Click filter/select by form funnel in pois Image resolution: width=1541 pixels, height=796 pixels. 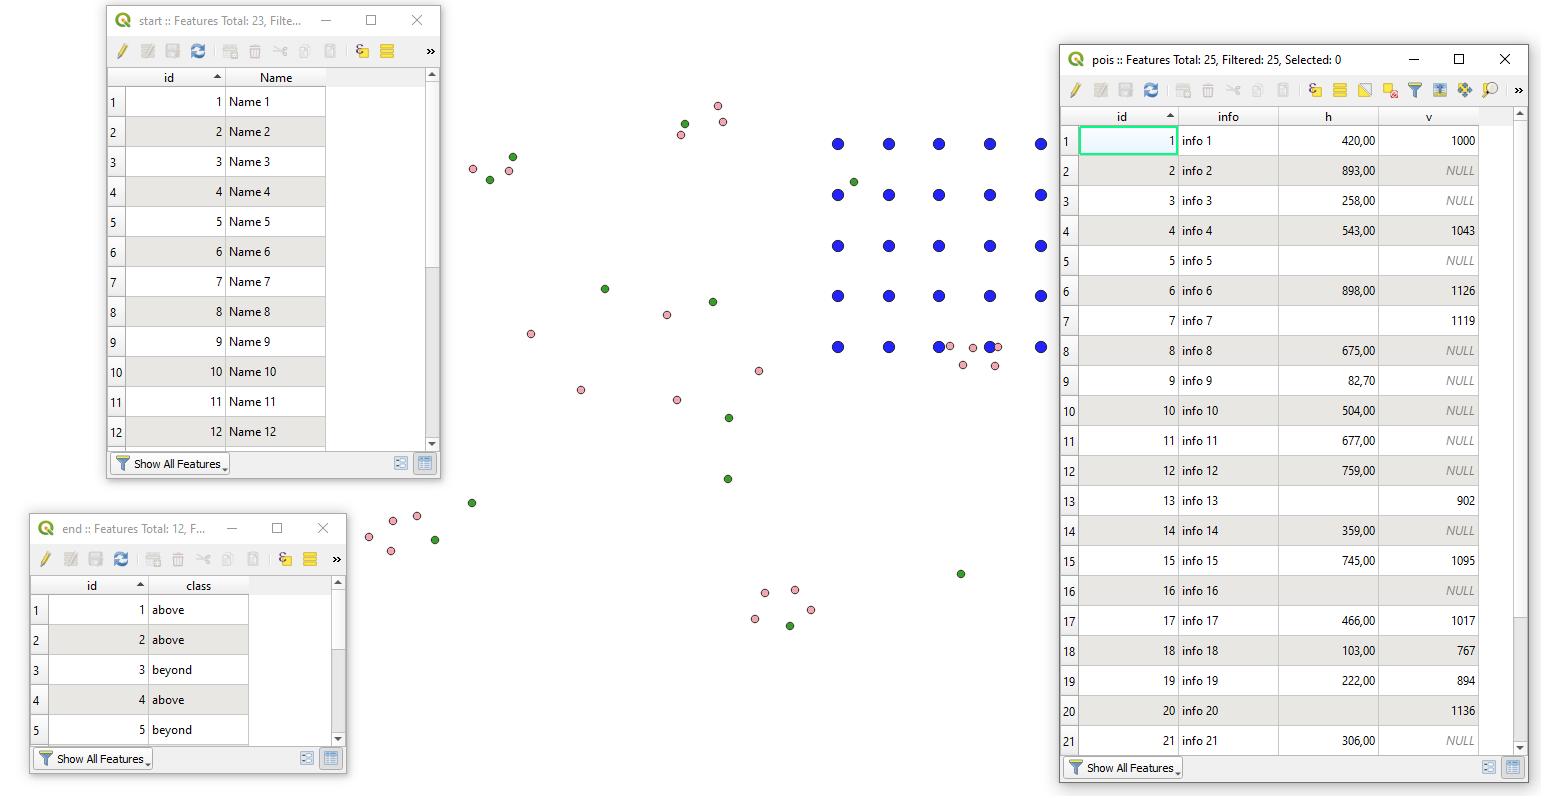pyautogui.click(x=1415, y=90)
